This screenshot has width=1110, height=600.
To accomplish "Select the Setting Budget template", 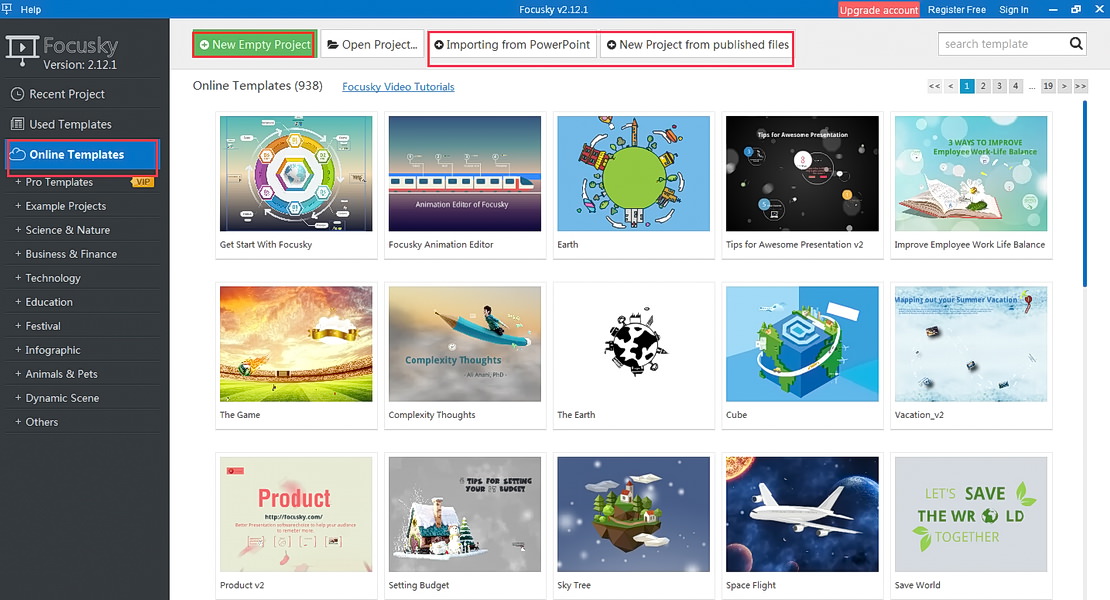I will [464, 526].
